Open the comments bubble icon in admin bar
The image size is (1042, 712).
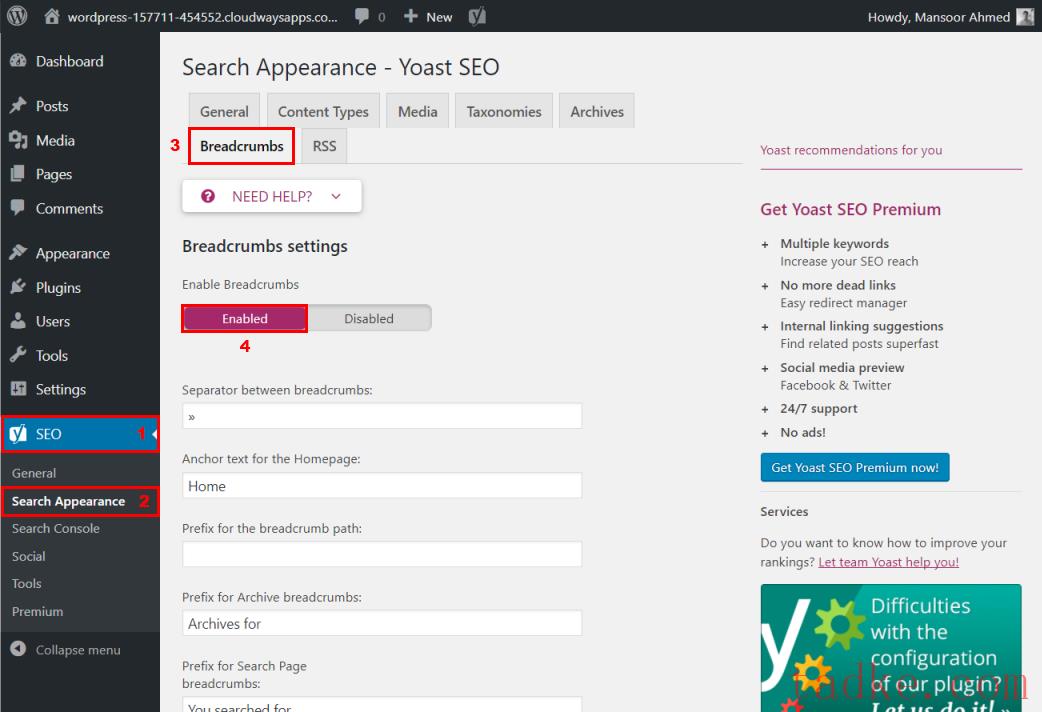(361, 17)
